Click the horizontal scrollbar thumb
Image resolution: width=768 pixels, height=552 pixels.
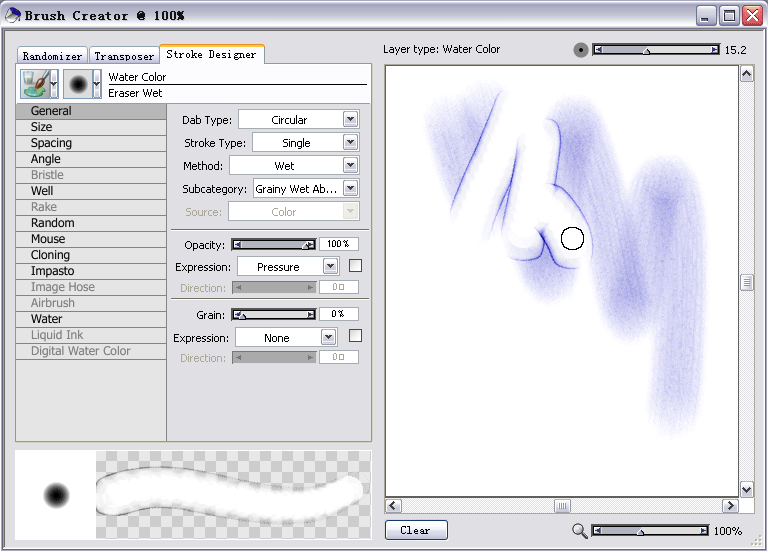[x=562, y=505]
